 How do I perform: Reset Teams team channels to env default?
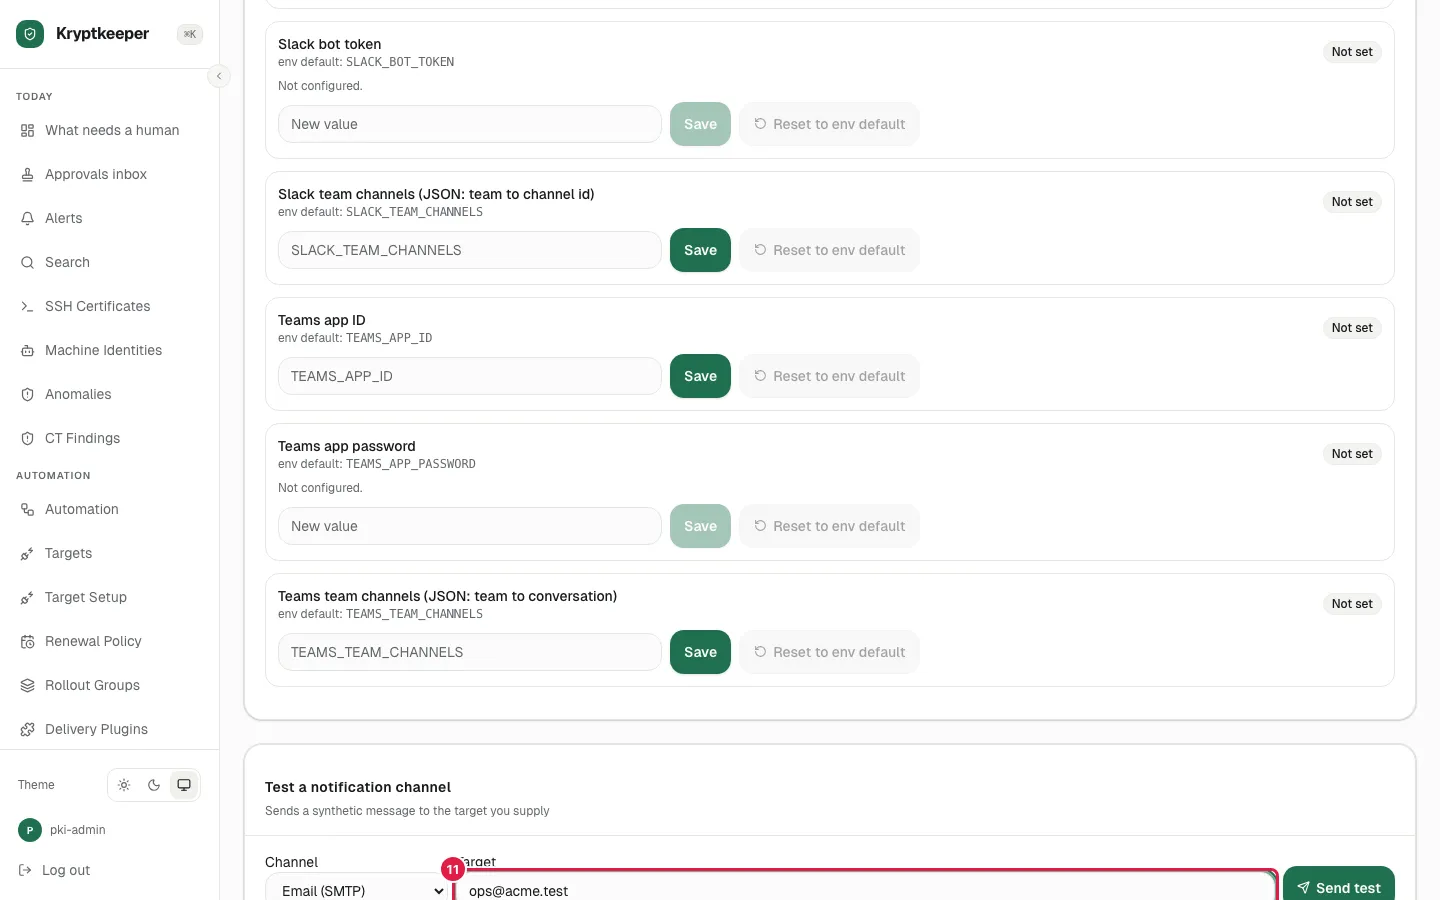829,653
